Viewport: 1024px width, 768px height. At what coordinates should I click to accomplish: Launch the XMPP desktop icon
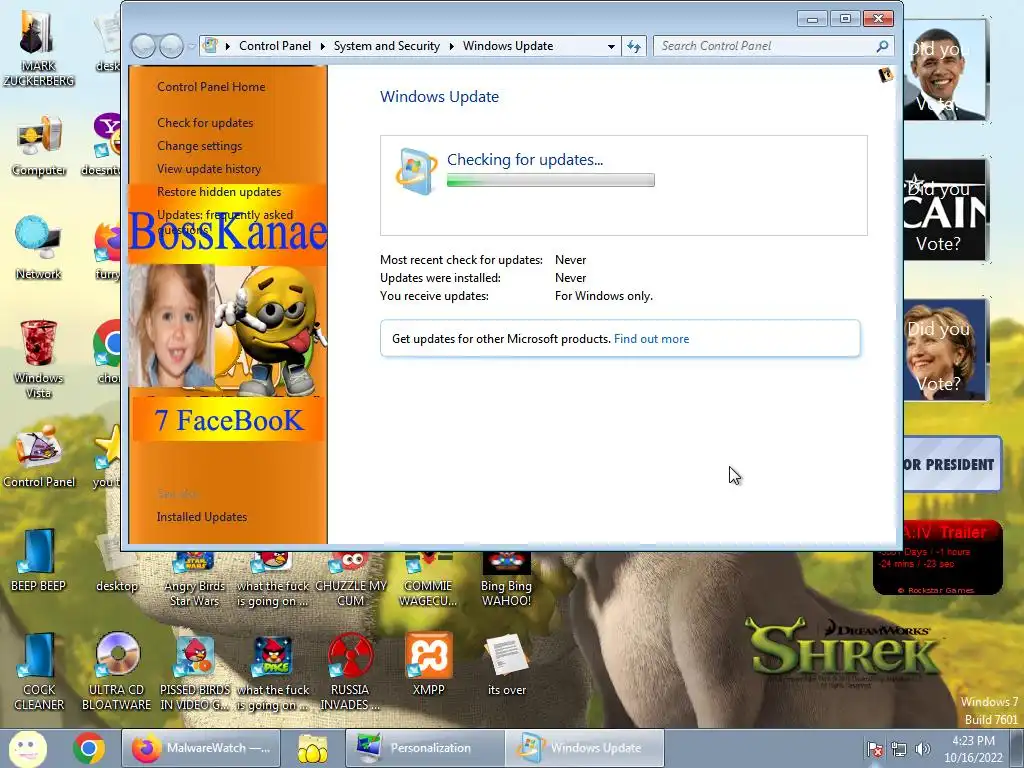428,664
